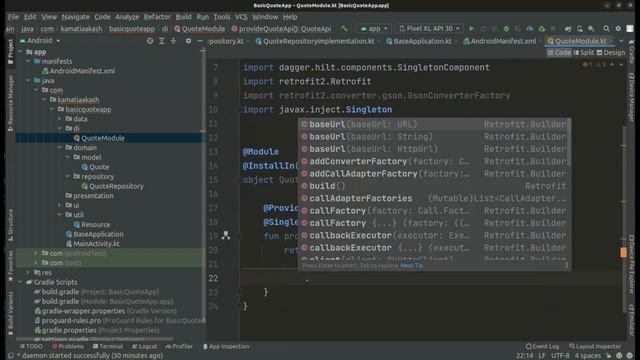
Task: Switch to AndroidManifest.xml tab
Action: click(499, 41)
